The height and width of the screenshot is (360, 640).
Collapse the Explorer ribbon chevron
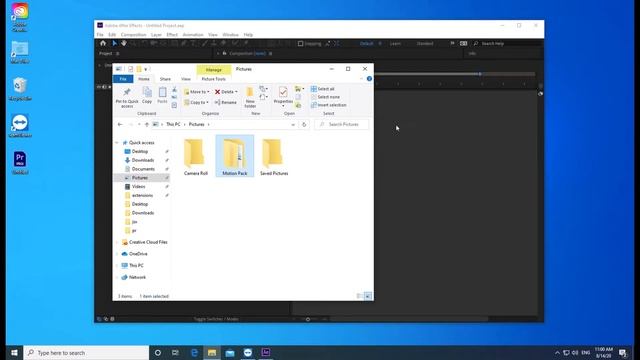click(x=362, y=79)
